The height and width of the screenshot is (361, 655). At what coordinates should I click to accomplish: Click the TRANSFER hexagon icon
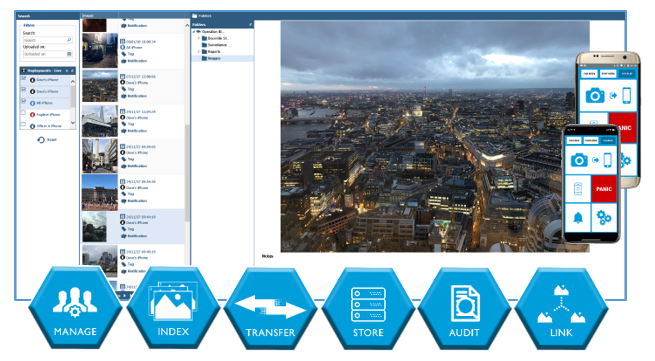[270, 308]
